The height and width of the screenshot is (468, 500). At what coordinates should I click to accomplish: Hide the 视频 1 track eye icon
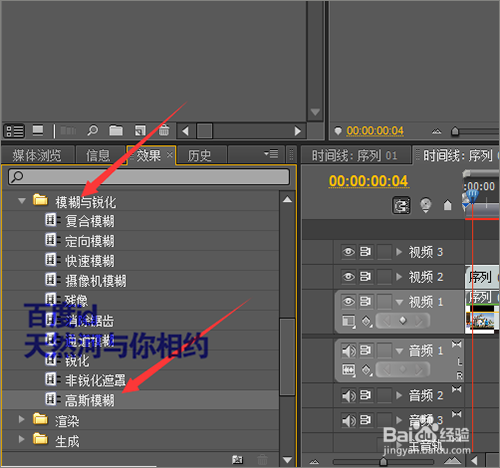point(349,302)
